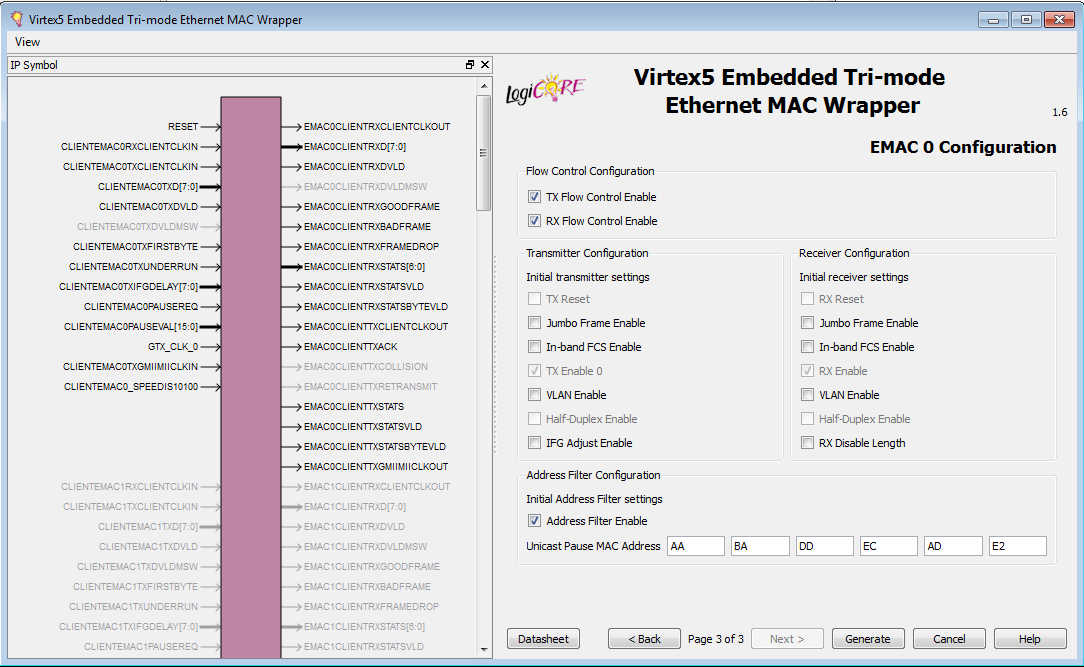Viewport: 1084px width, 667px height.
Task: Click the DD MAC address field
Action: (825, 546)
